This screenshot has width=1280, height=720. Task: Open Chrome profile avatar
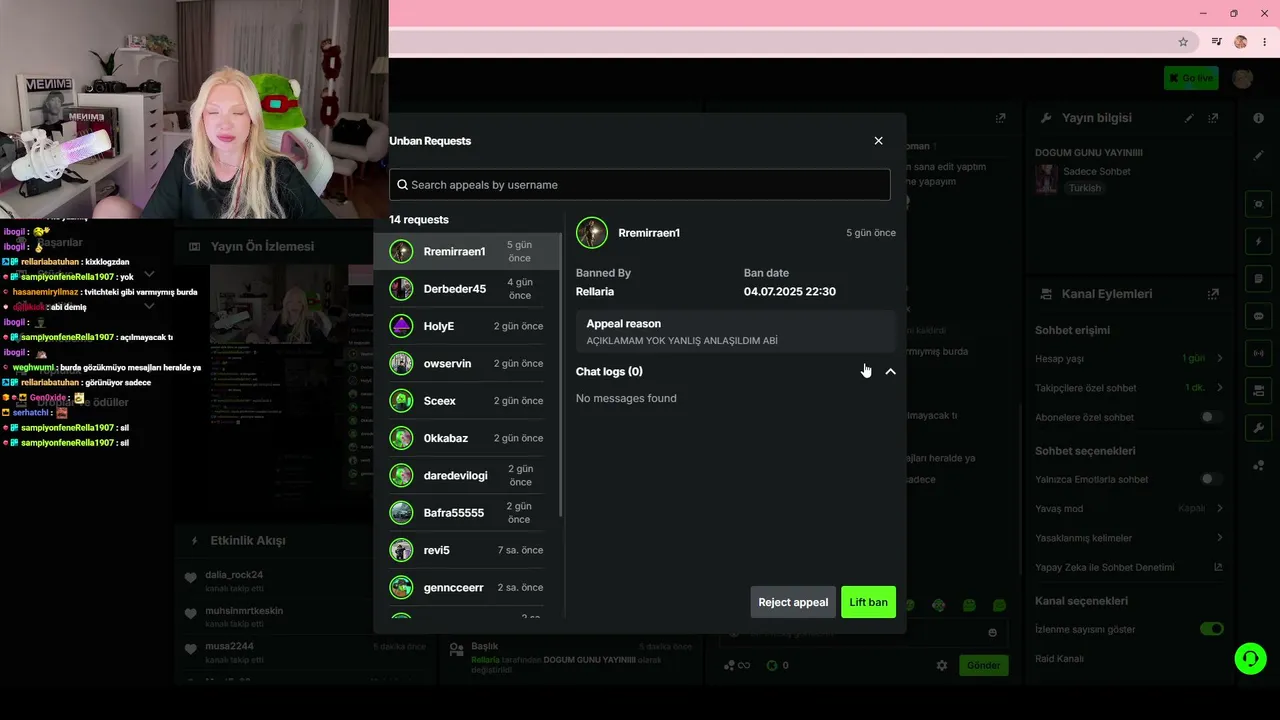click(1241, 42)
